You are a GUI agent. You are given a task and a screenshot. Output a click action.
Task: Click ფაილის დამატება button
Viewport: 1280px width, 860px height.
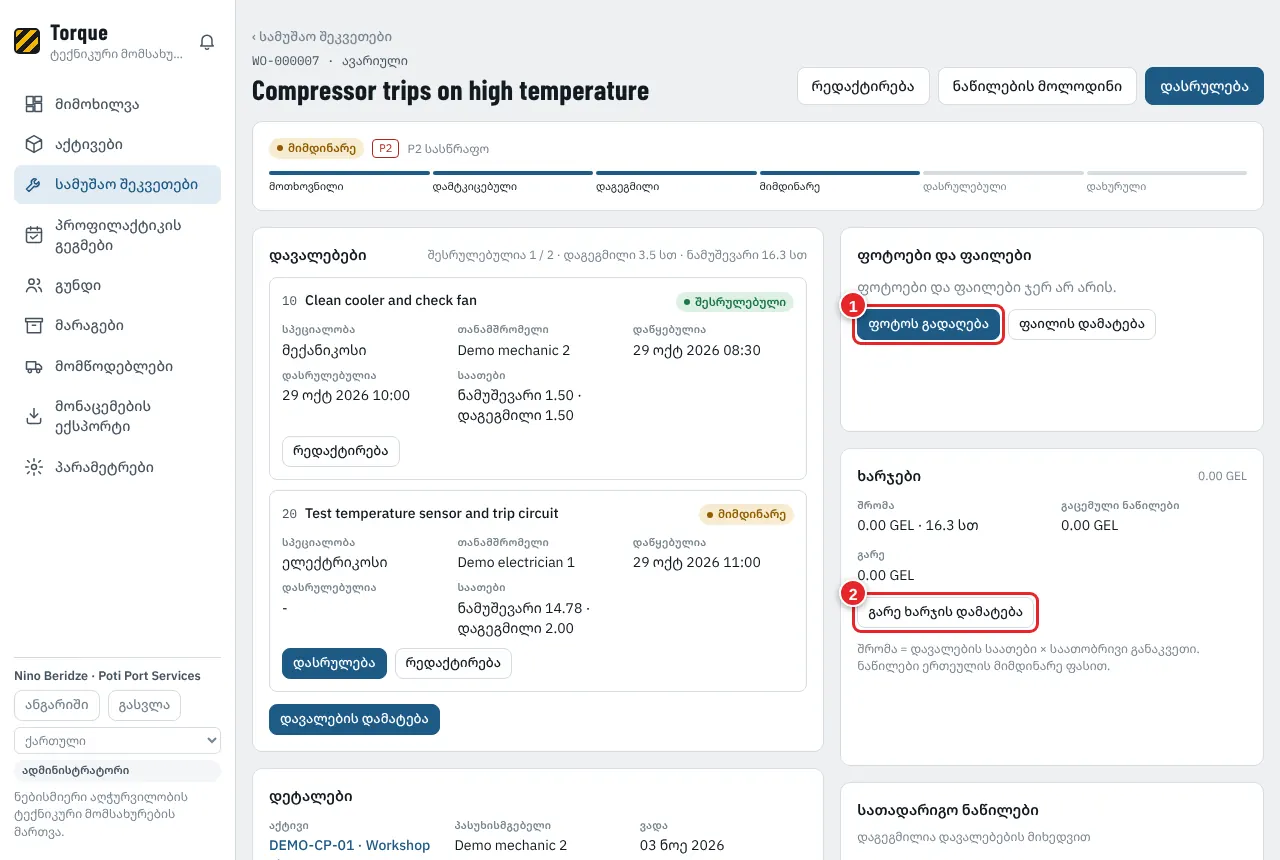pyautogui.click(x=1082, y=324)
